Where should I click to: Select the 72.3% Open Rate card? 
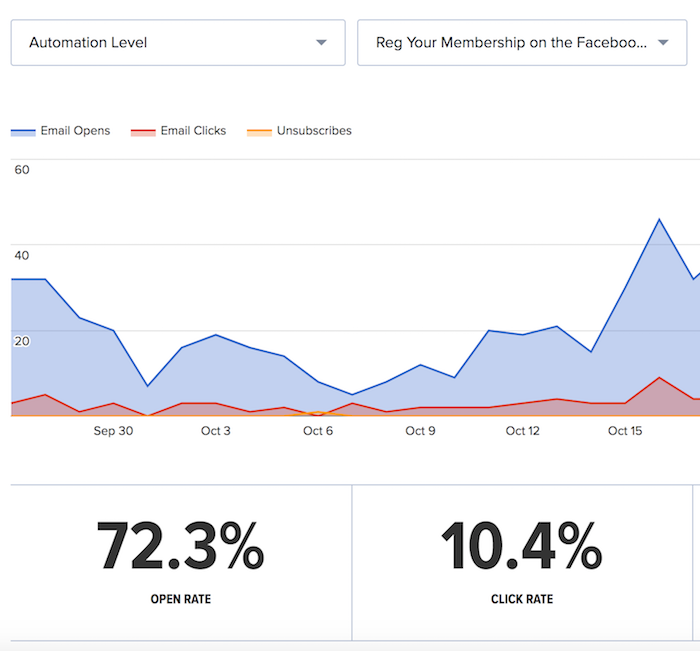click(x=181, y=563)
